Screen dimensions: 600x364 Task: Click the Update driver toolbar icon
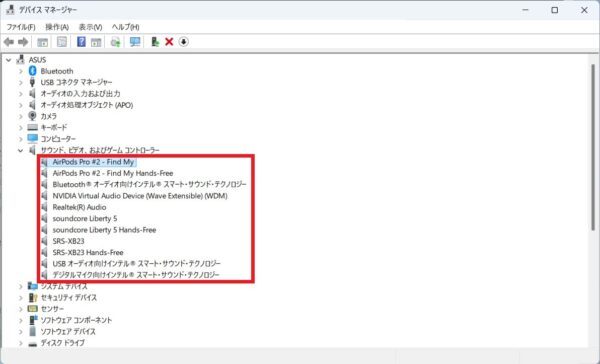click(155, 42)
